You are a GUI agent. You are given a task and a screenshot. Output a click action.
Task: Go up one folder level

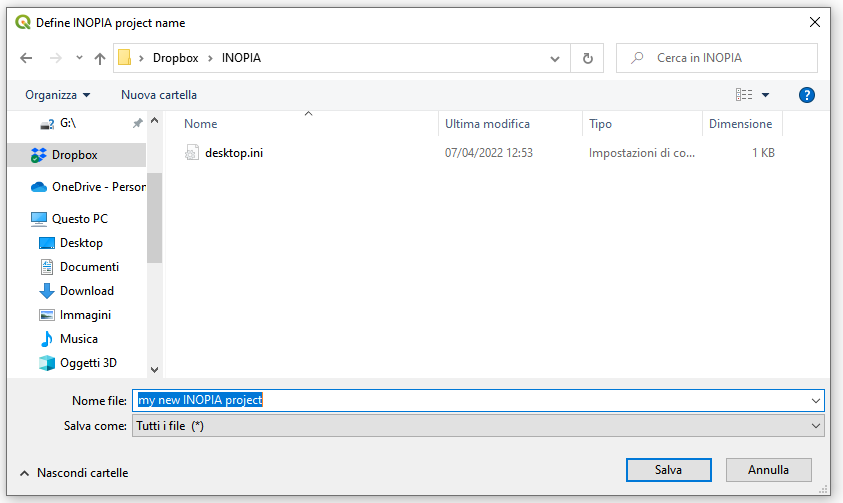click(99, 58)
